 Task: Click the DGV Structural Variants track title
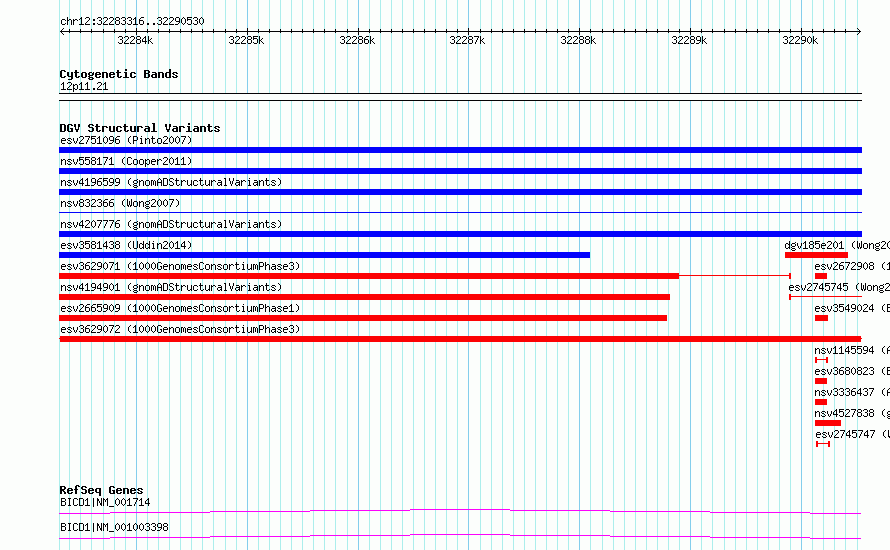coord(140,128)
